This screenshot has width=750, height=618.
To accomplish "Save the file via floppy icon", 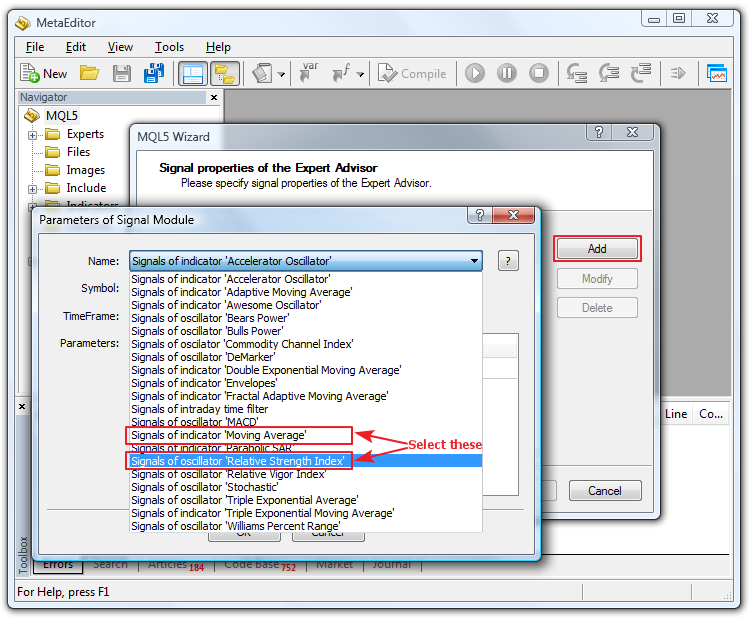I will (x=121, y=74).
